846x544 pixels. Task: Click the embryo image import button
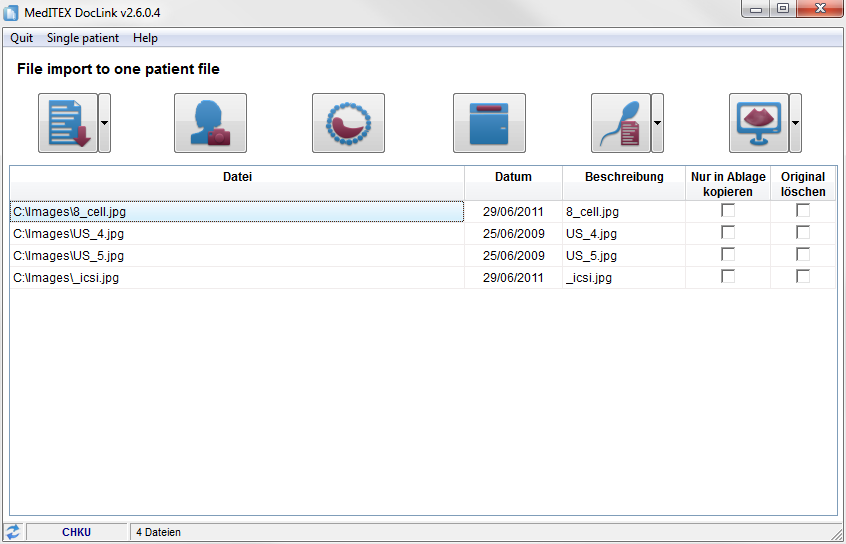point(349,123)
